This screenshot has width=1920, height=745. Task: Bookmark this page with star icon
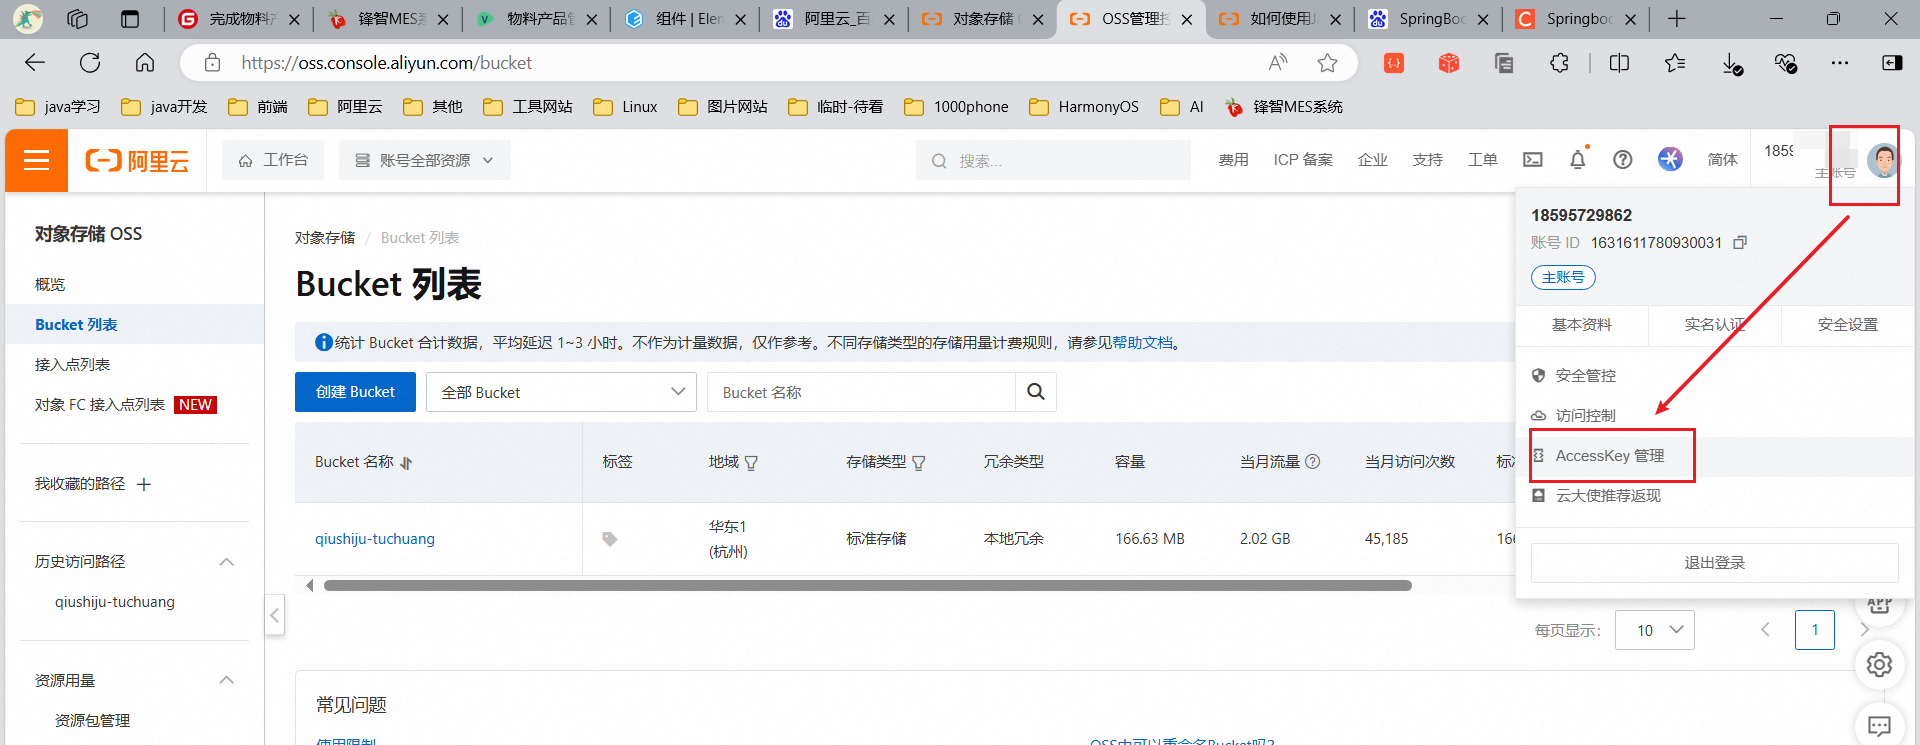click(x=1327, y=63)
